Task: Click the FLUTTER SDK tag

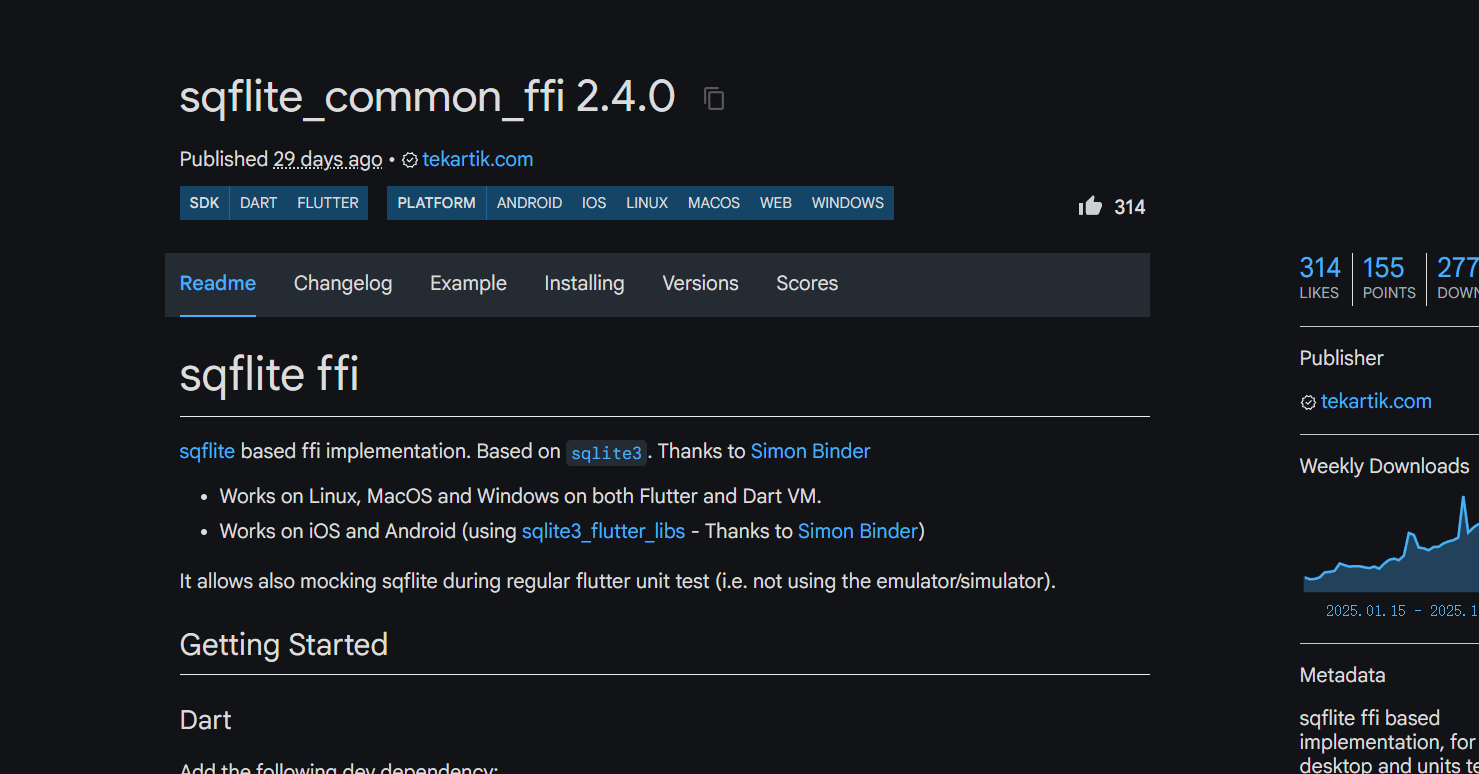Action: (x=327, y=203)
